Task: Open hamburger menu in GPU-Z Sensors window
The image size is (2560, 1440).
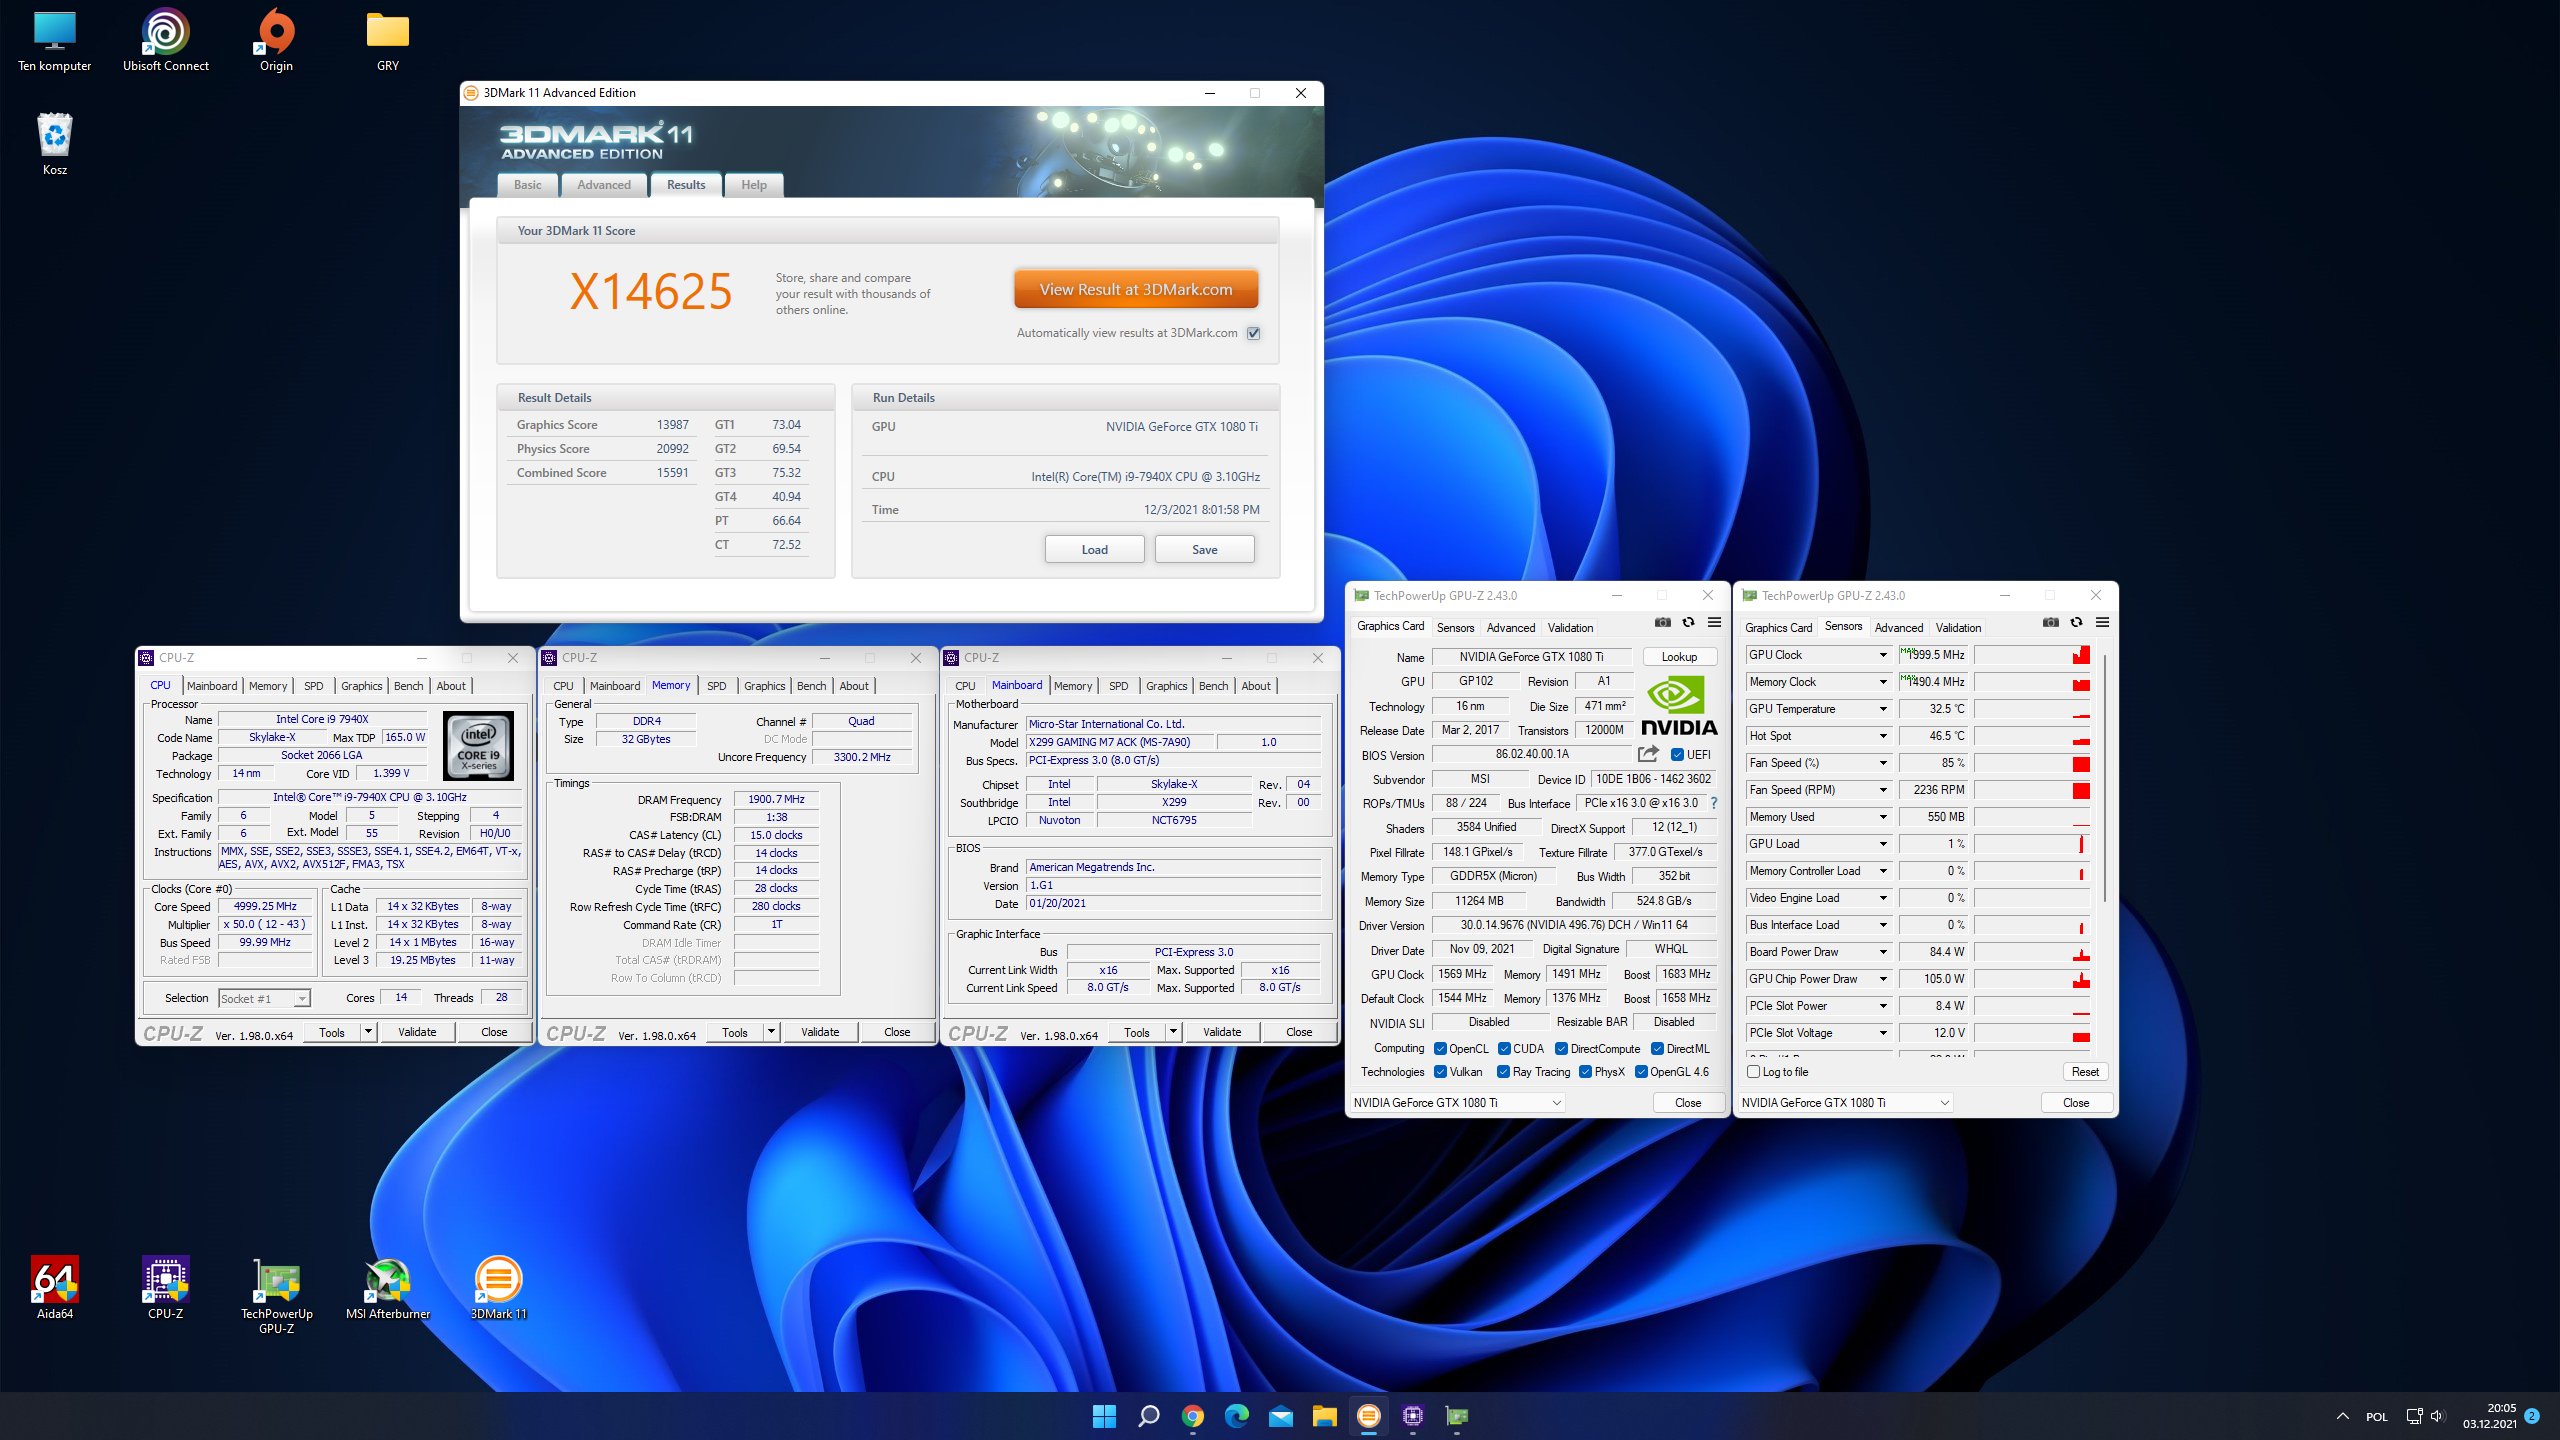Action: click(2102, 622)
